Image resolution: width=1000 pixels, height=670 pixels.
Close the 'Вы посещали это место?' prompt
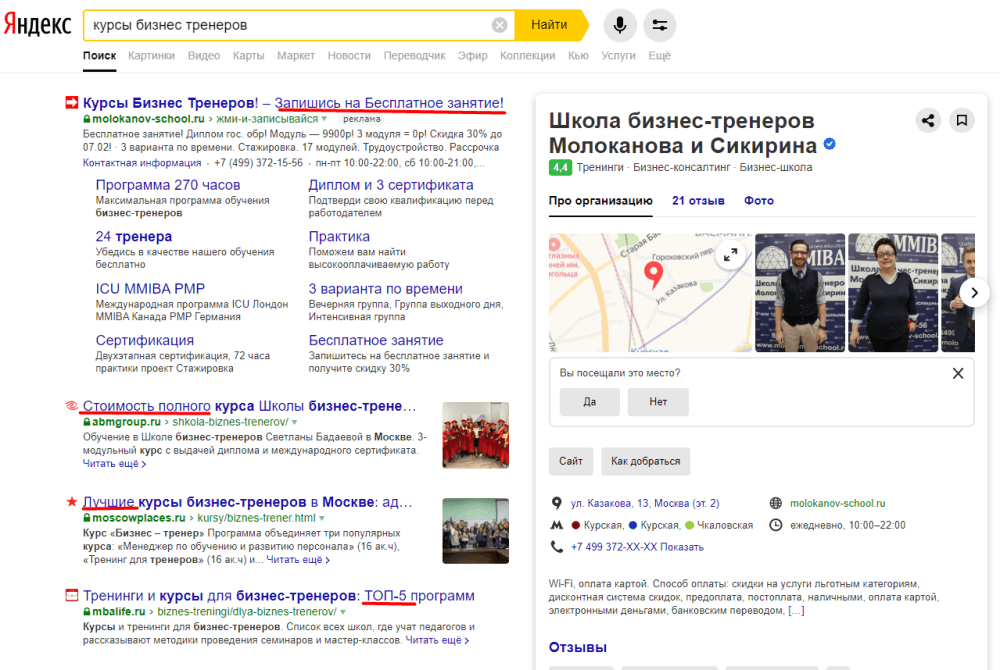click(x=958, y=374)
